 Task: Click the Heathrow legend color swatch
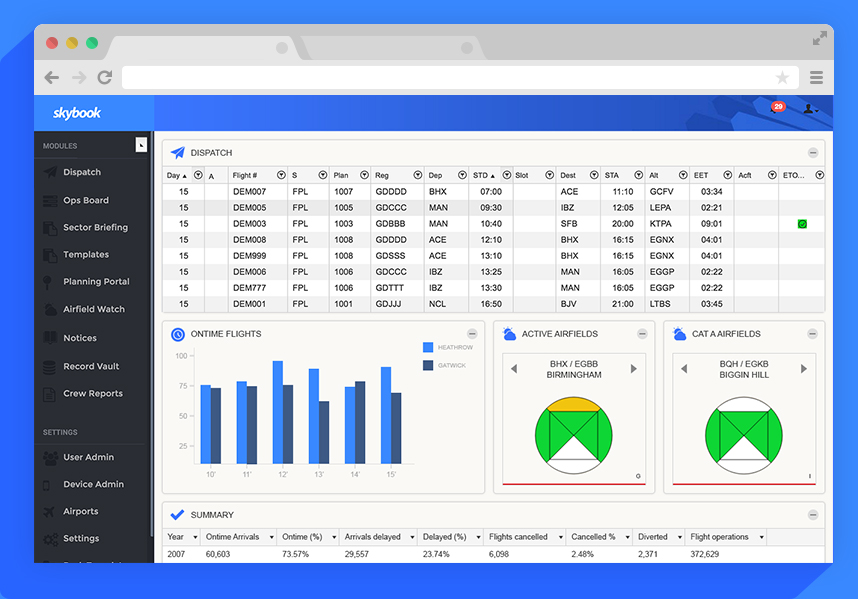coord(428,347)
